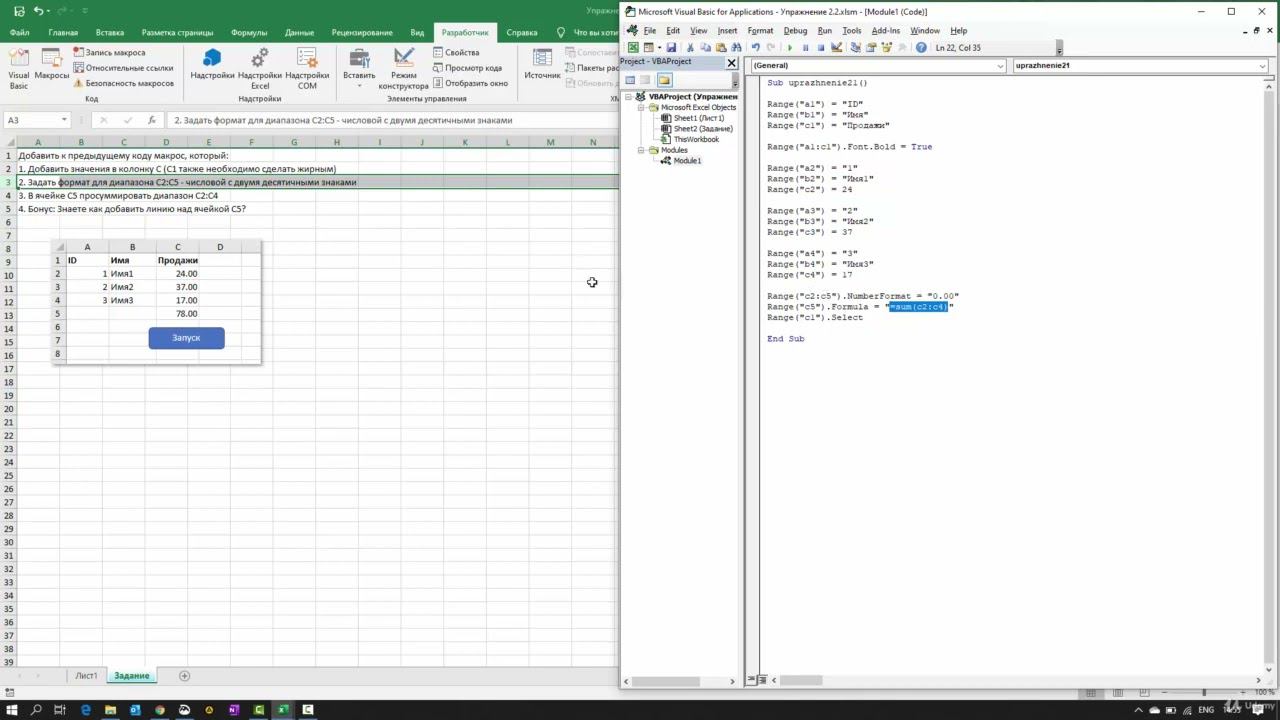The height and width of the screenshot is (720, 1280).
Task: Select Sheet1 (Лист1) in the project tree
Action: click(x=698, y=118)
